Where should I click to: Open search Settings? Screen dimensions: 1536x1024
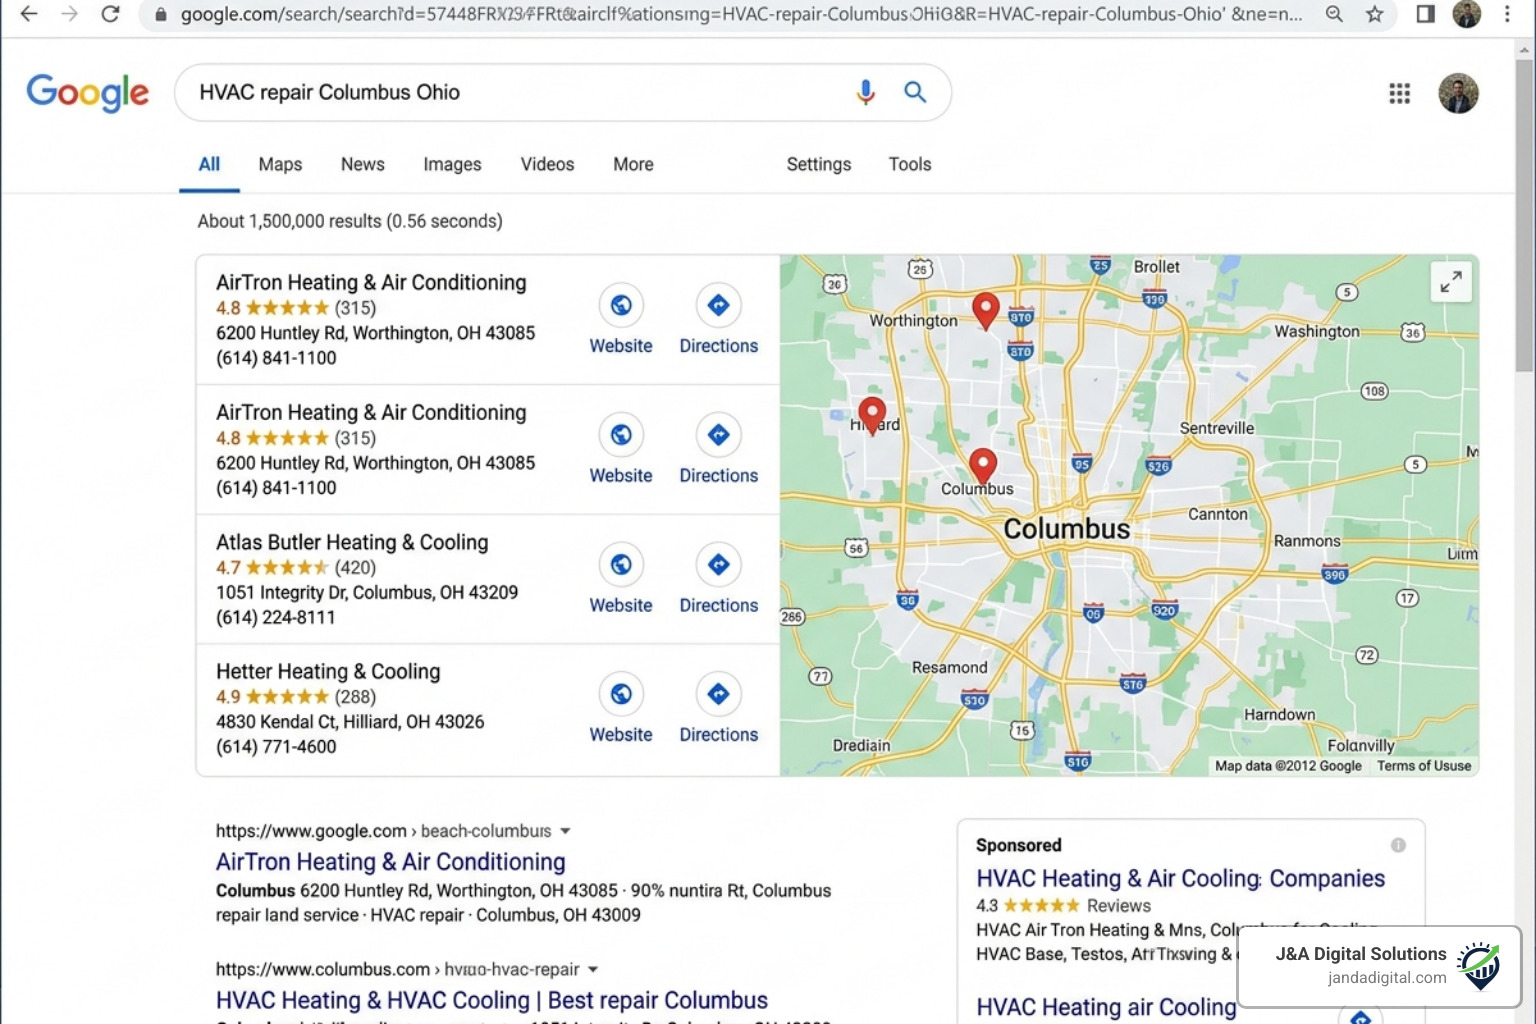818,164
